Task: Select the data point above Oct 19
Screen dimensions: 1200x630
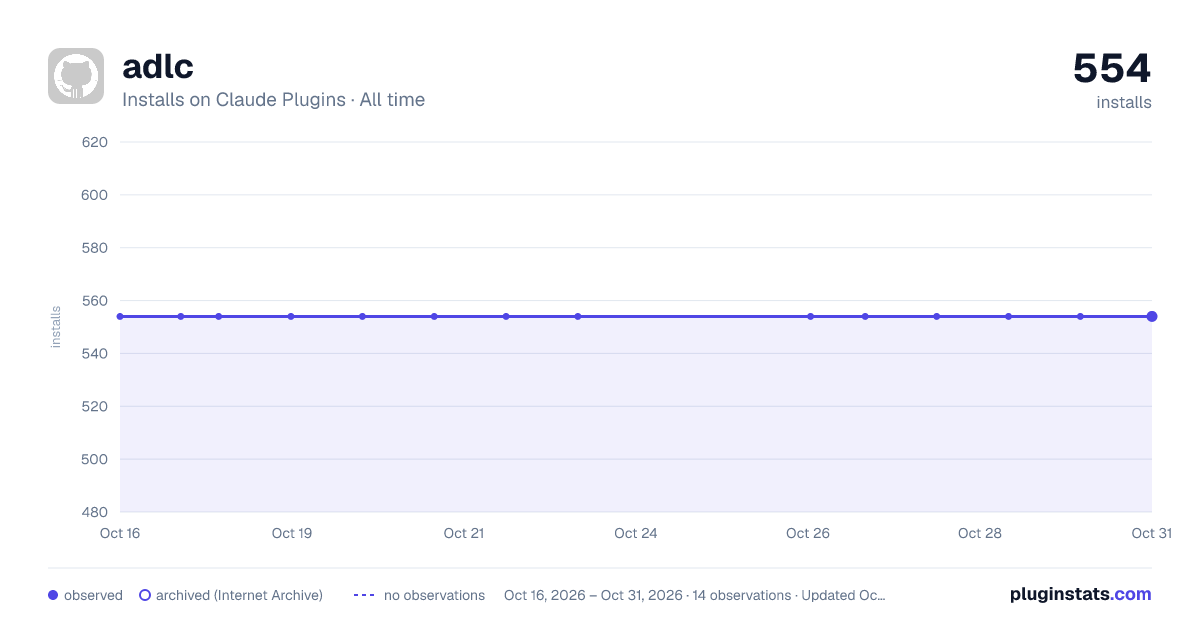Action: (x=291, y=316)
